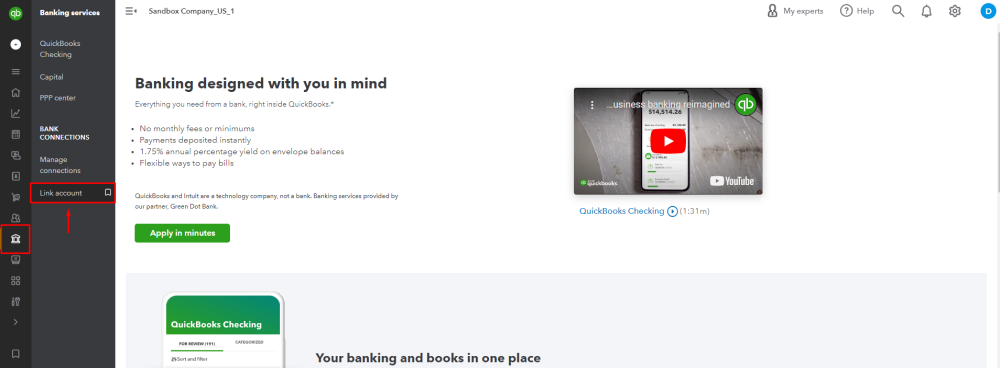Open My experts
This screenshot has height=368, width=1000.
click(x=795, y=11)
